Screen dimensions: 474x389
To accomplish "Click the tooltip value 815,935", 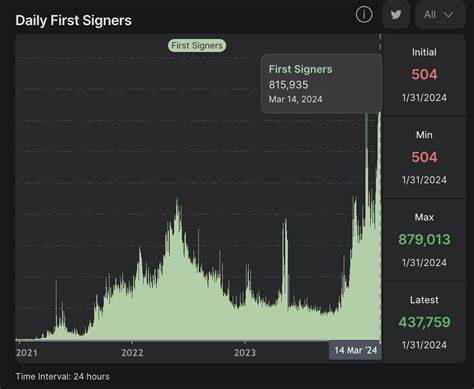I will coord(288,85).
